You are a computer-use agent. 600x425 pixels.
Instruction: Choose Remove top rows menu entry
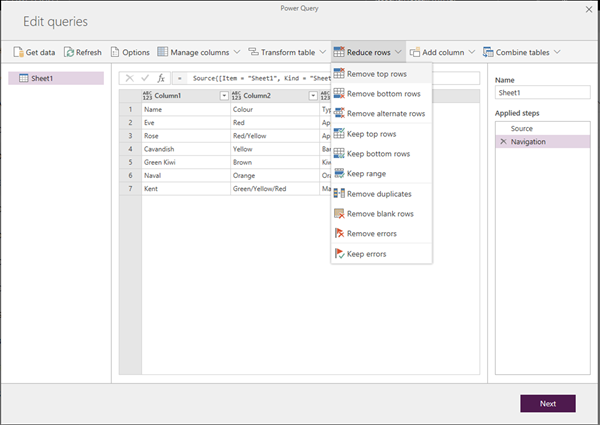click(376, 74)
